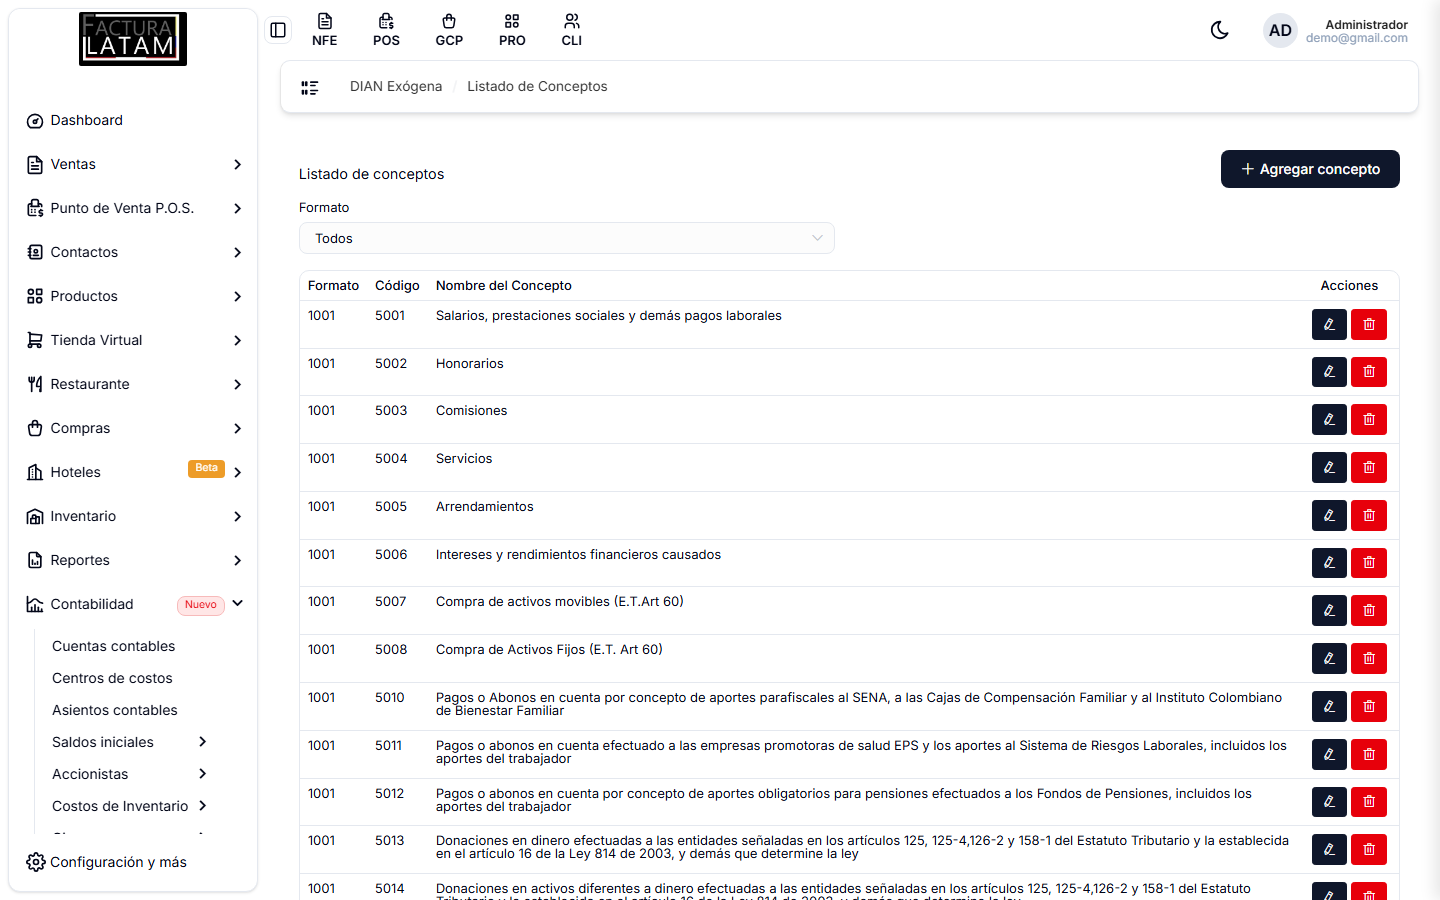
Task: Expand the Ventas menu
Action: coord(134,164)
